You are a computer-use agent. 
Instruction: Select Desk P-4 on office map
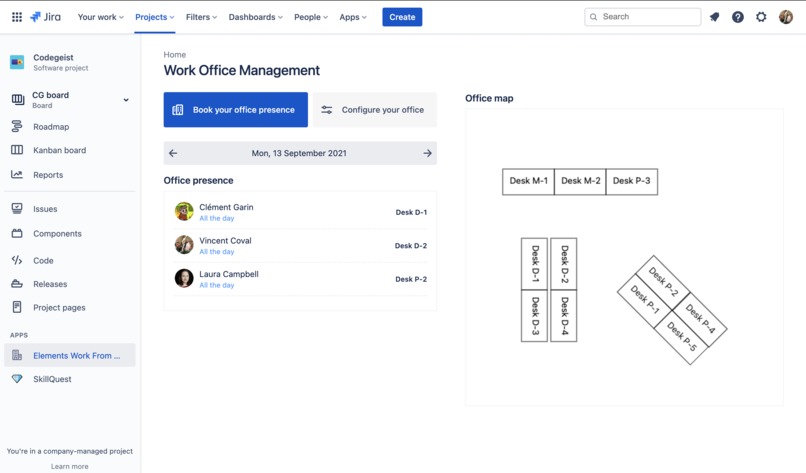[700, 319]
